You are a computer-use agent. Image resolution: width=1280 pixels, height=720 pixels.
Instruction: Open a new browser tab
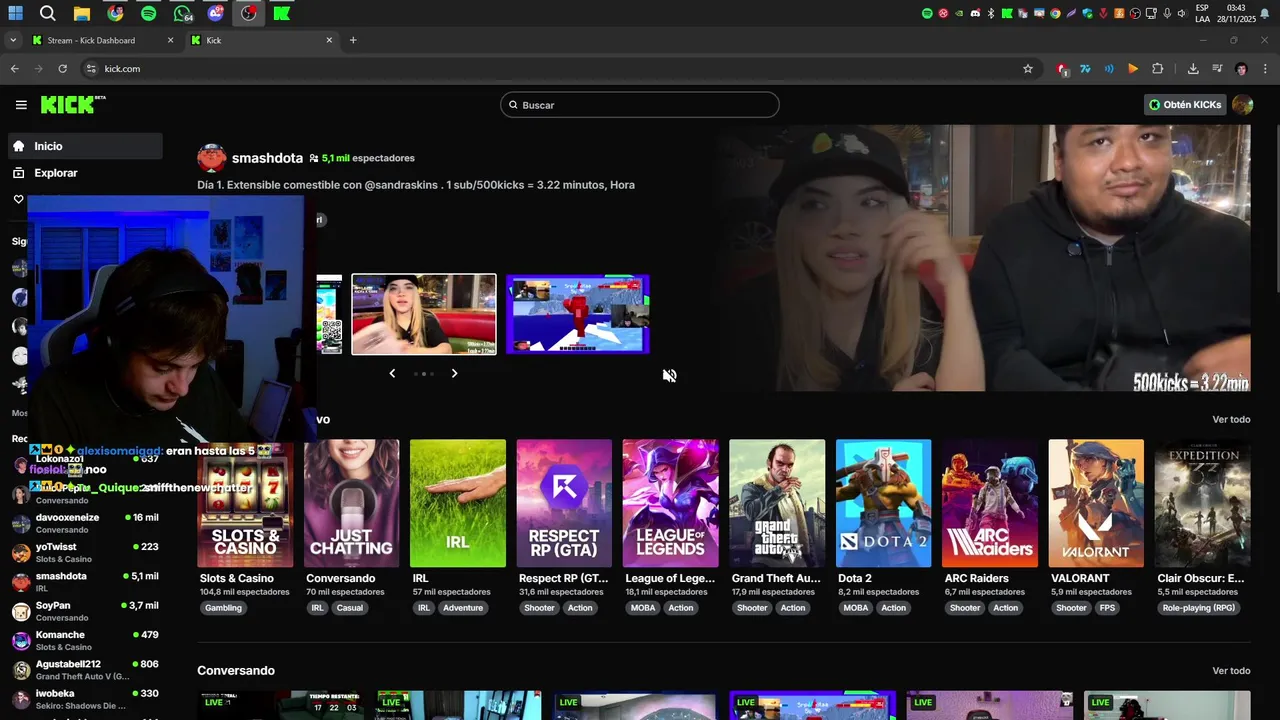pos(353,40)
